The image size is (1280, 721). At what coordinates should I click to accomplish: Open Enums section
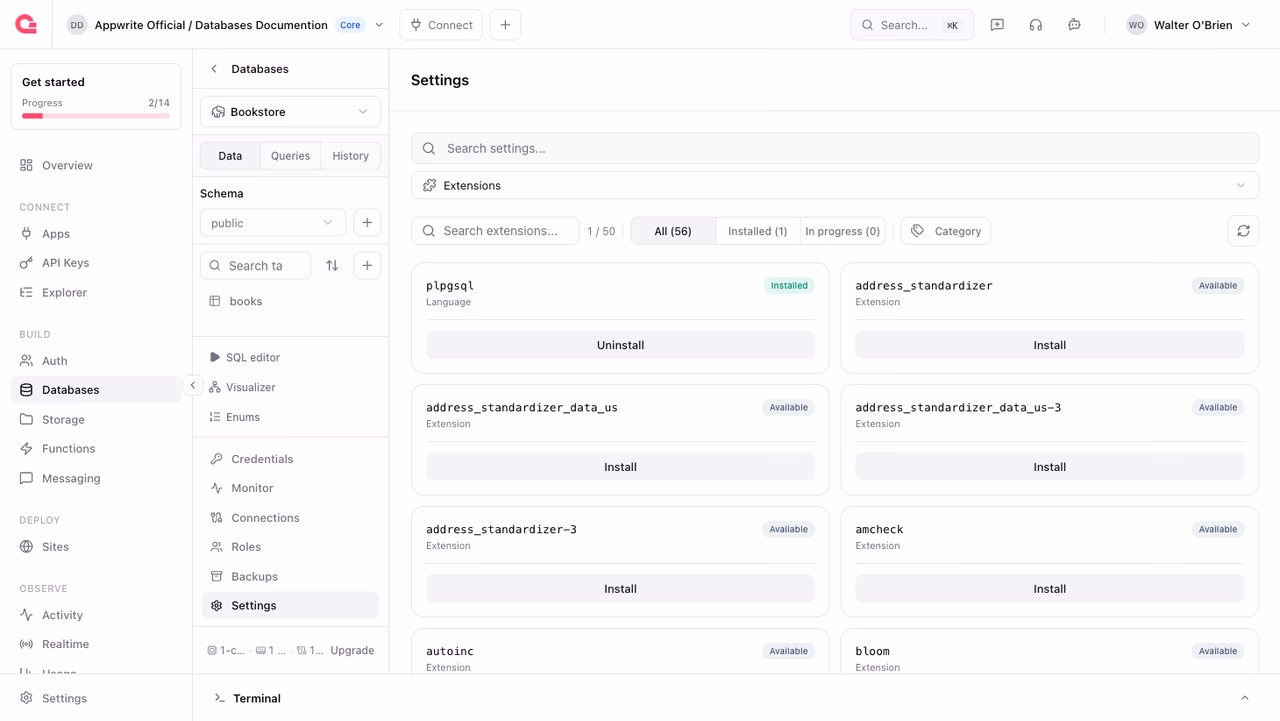[234, 417]
